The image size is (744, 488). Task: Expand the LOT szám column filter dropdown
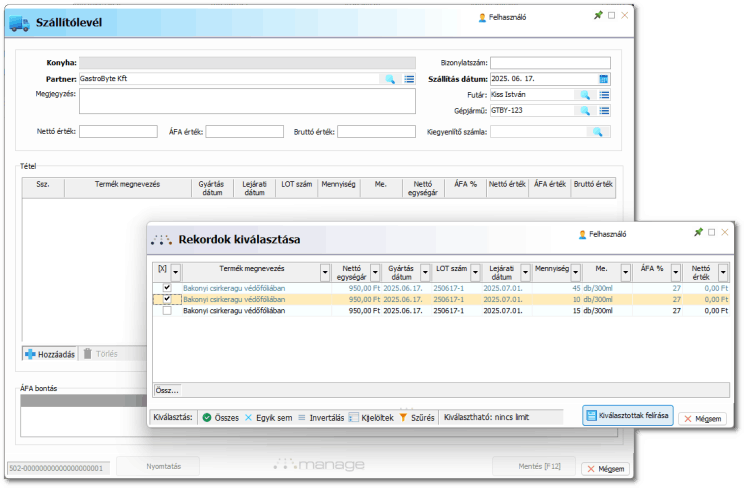pos(474,271)
